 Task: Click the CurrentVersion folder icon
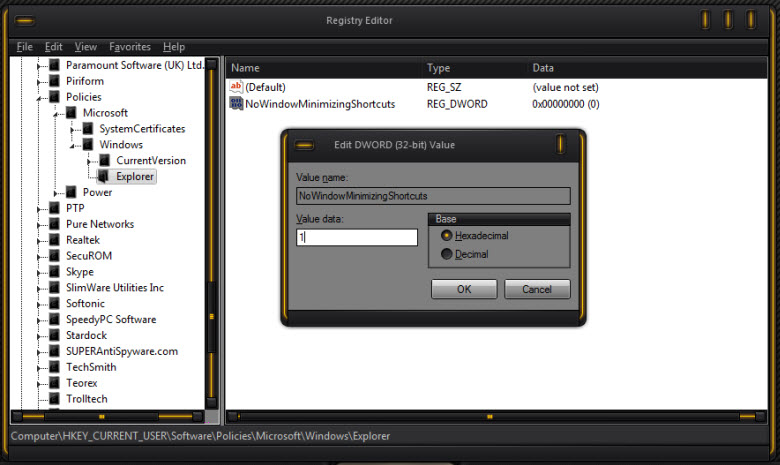pos(104,161)
